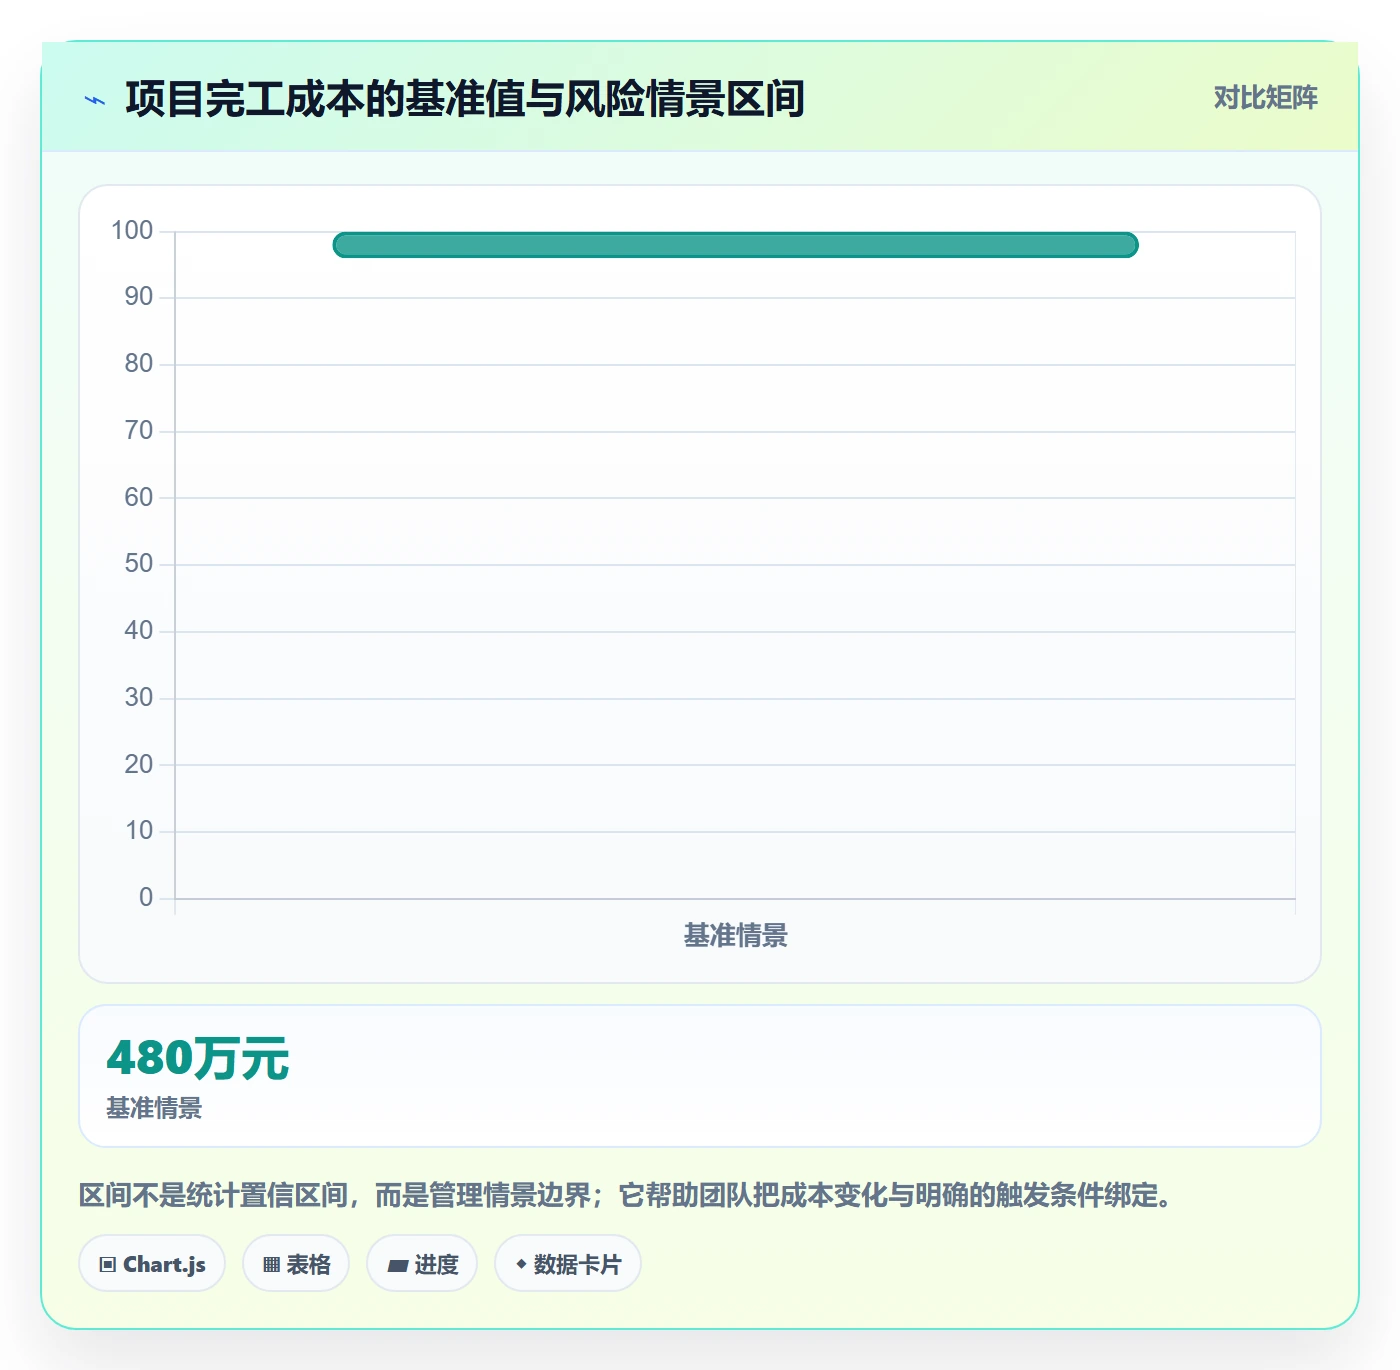Click the bar icon in 进度 chip
This screenshot has width=1400, height=1370.
click(397, 1266)
